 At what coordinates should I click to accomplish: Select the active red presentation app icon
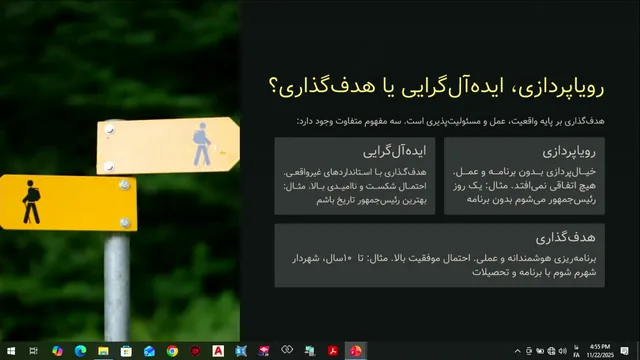click(x=356, y=351)
